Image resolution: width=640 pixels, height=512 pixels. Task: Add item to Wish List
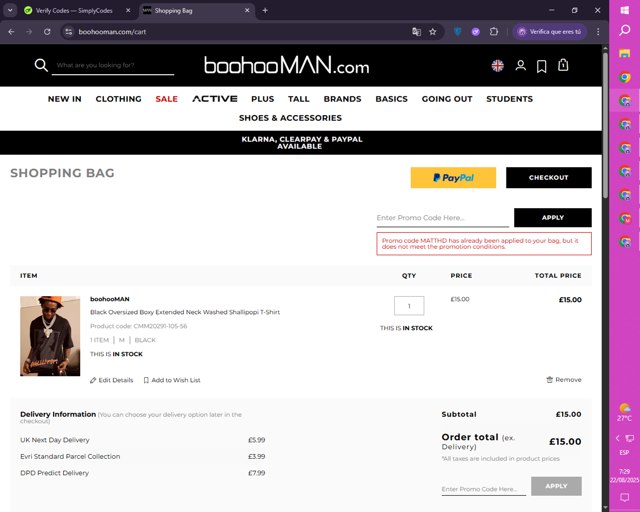pos(172,380)
